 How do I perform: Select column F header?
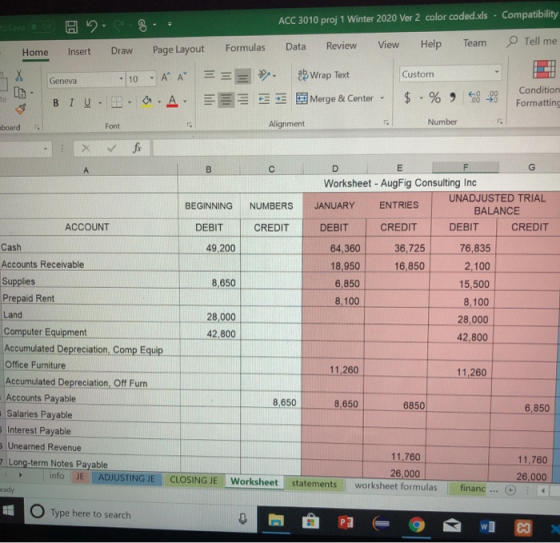tap(465, 167)
